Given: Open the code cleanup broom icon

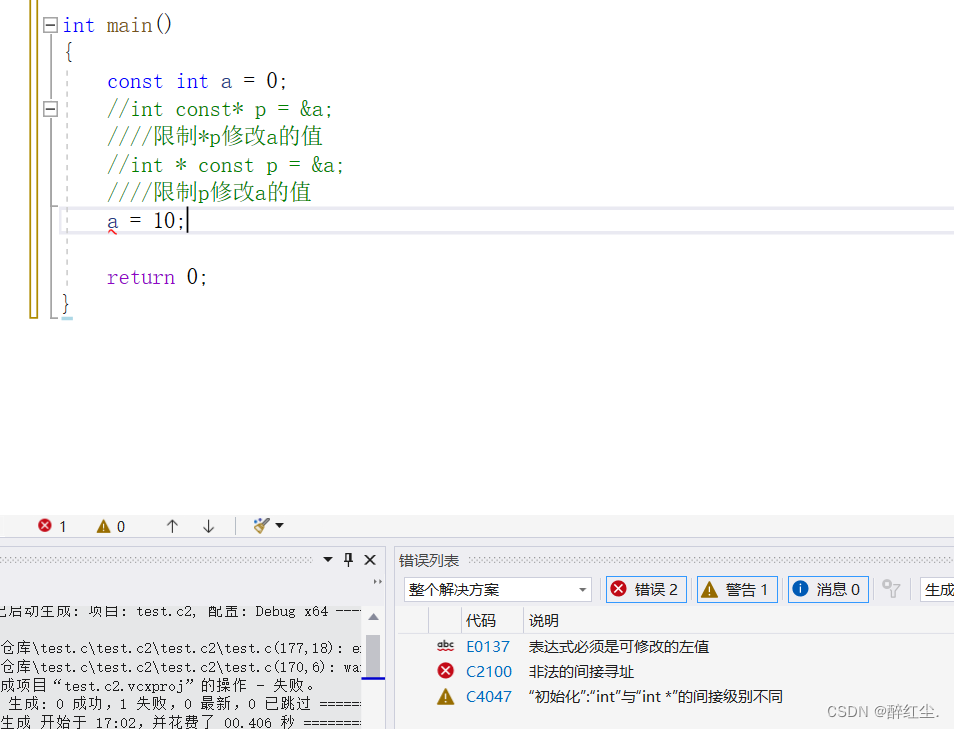Looking at the screenshot, I should click(x=261, y=525).
